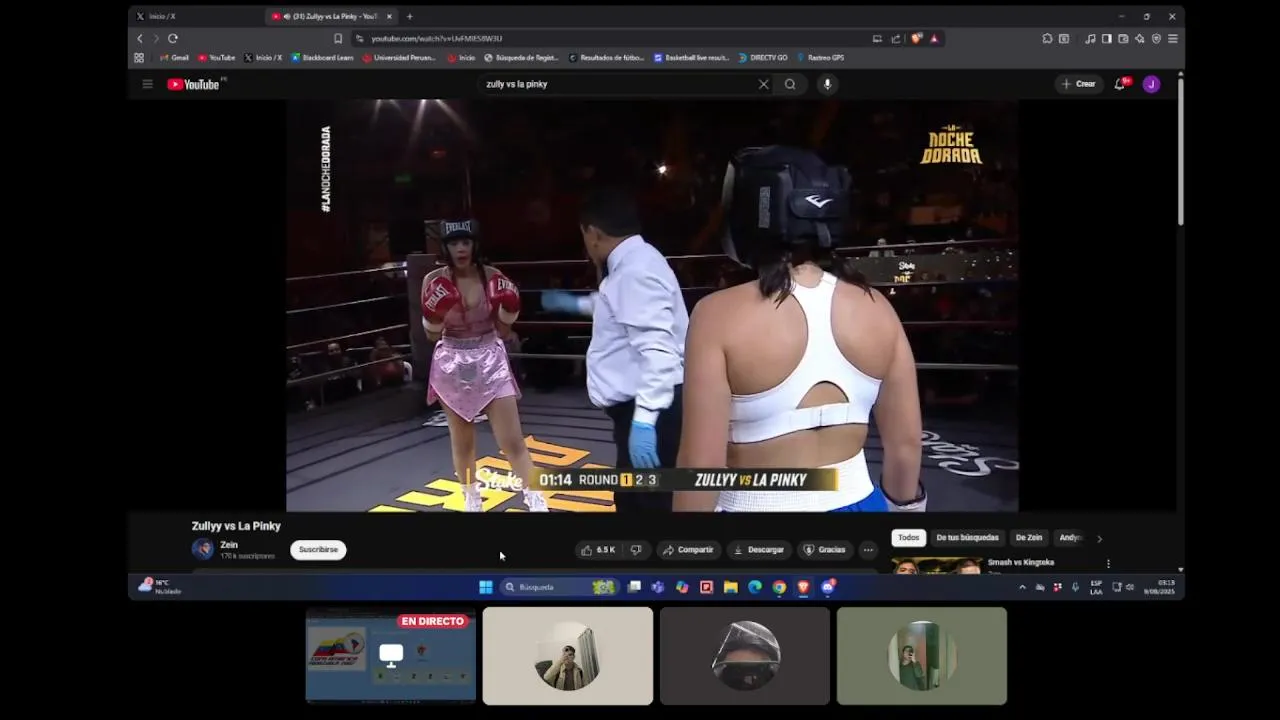
Task: Bookmark this page icon in address bar
Action: (338, 38)
